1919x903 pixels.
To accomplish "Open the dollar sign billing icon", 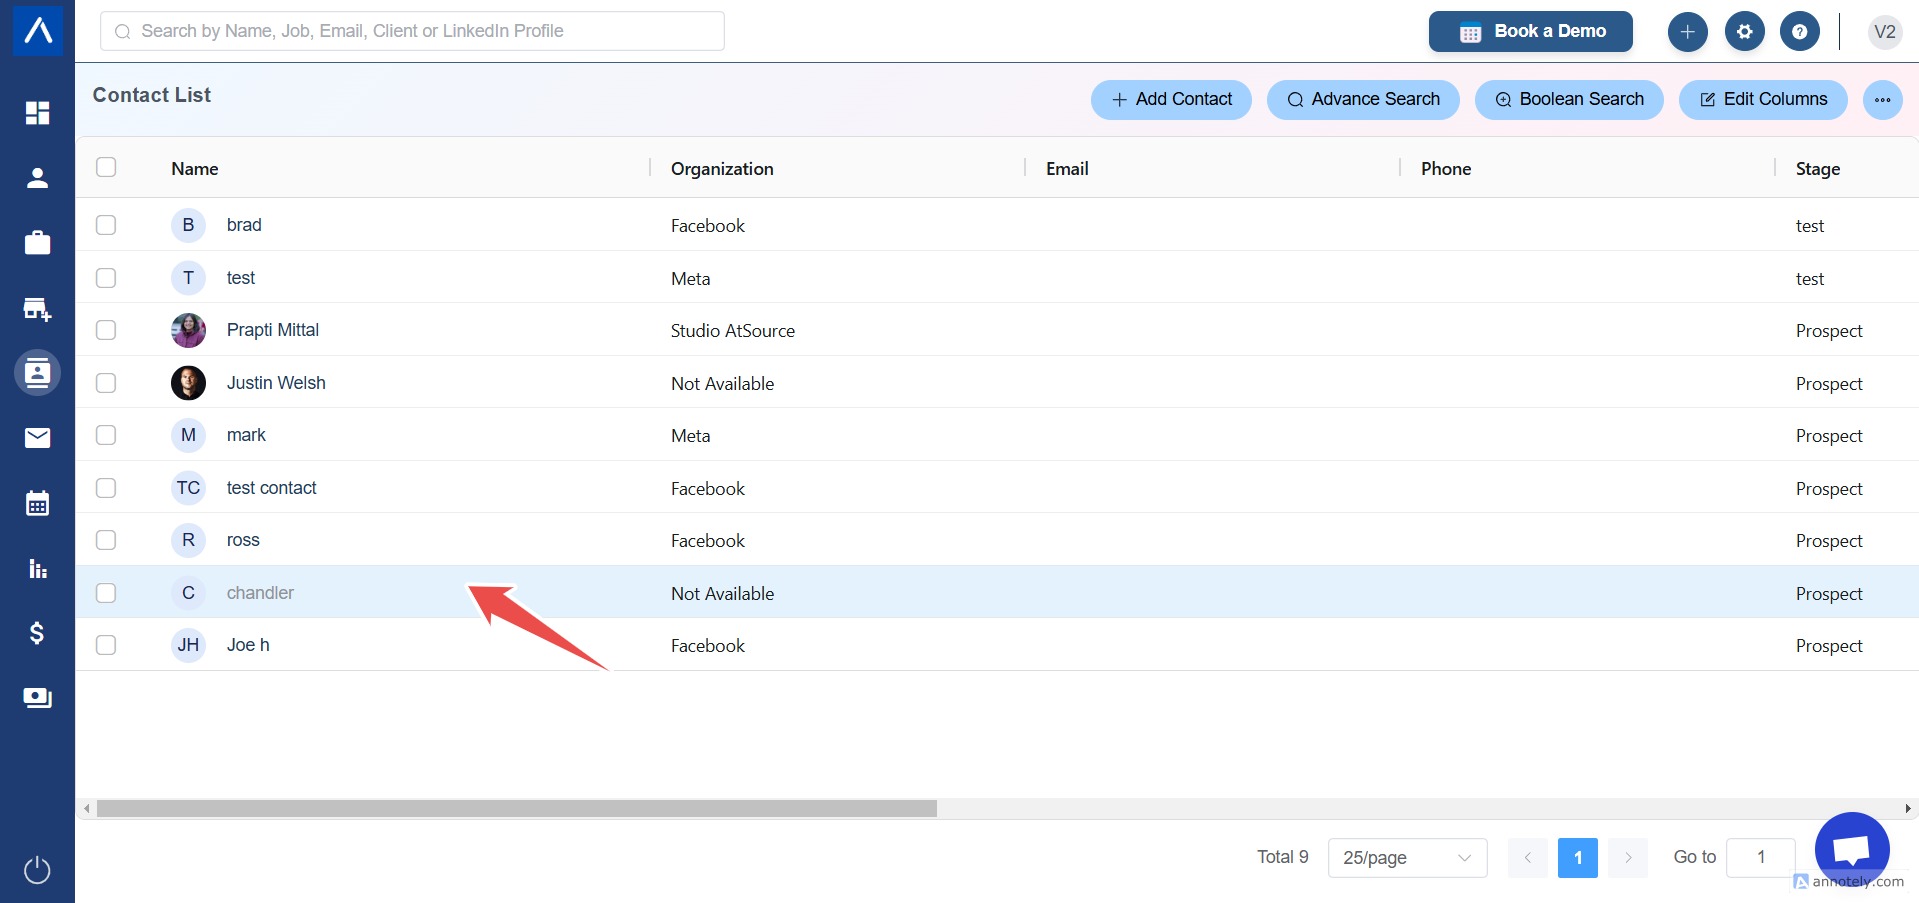I will pyautogui.click(x=37, y=633).
